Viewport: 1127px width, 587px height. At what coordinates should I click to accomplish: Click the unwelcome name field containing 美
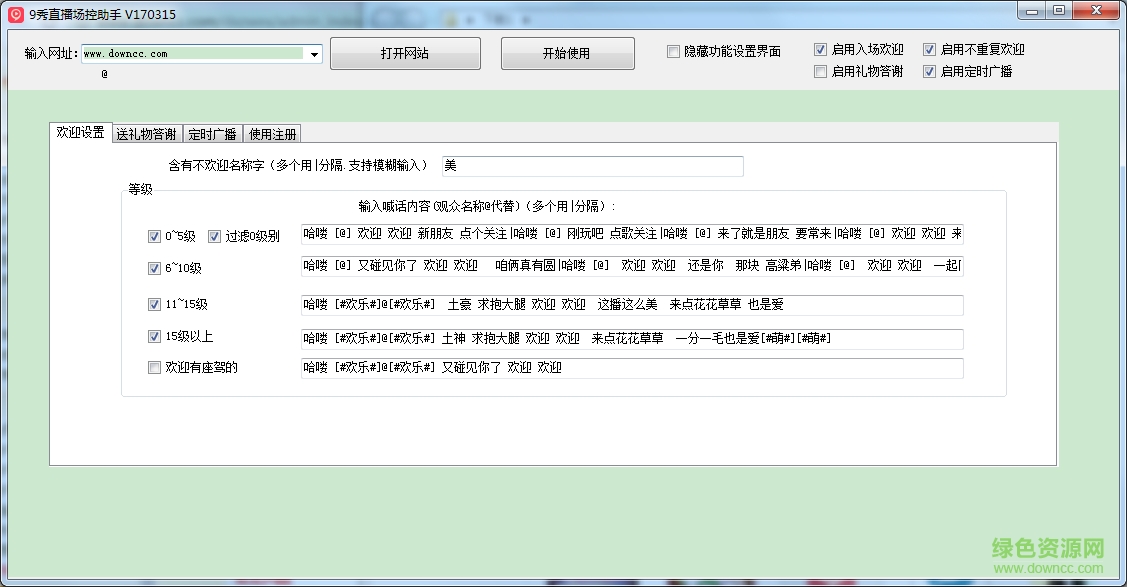point(593,166)
